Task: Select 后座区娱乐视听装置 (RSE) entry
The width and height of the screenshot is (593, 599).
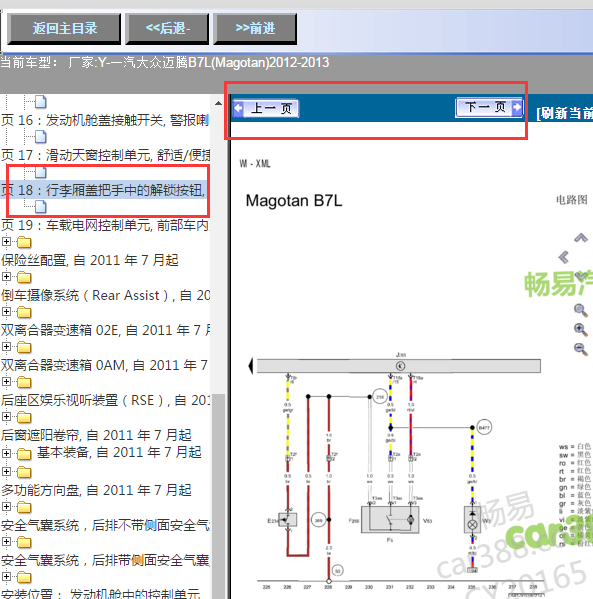Action: click(105, 400)
